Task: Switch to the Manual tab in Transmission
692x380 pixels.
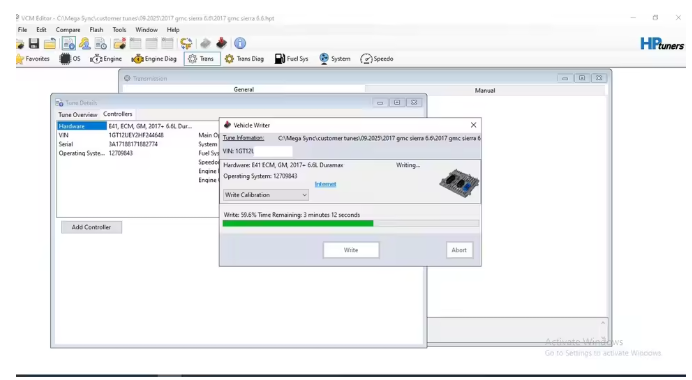Action: click(x=485, y=90)
